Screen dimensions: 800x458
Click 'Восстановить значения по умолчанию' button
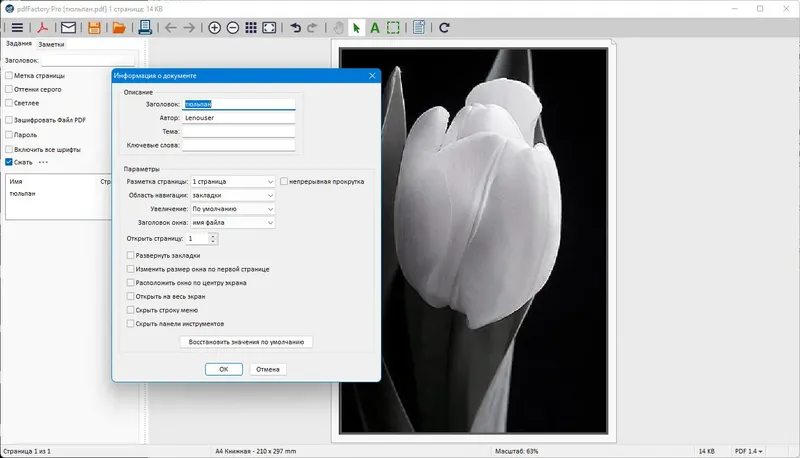(x=246, y=342)
